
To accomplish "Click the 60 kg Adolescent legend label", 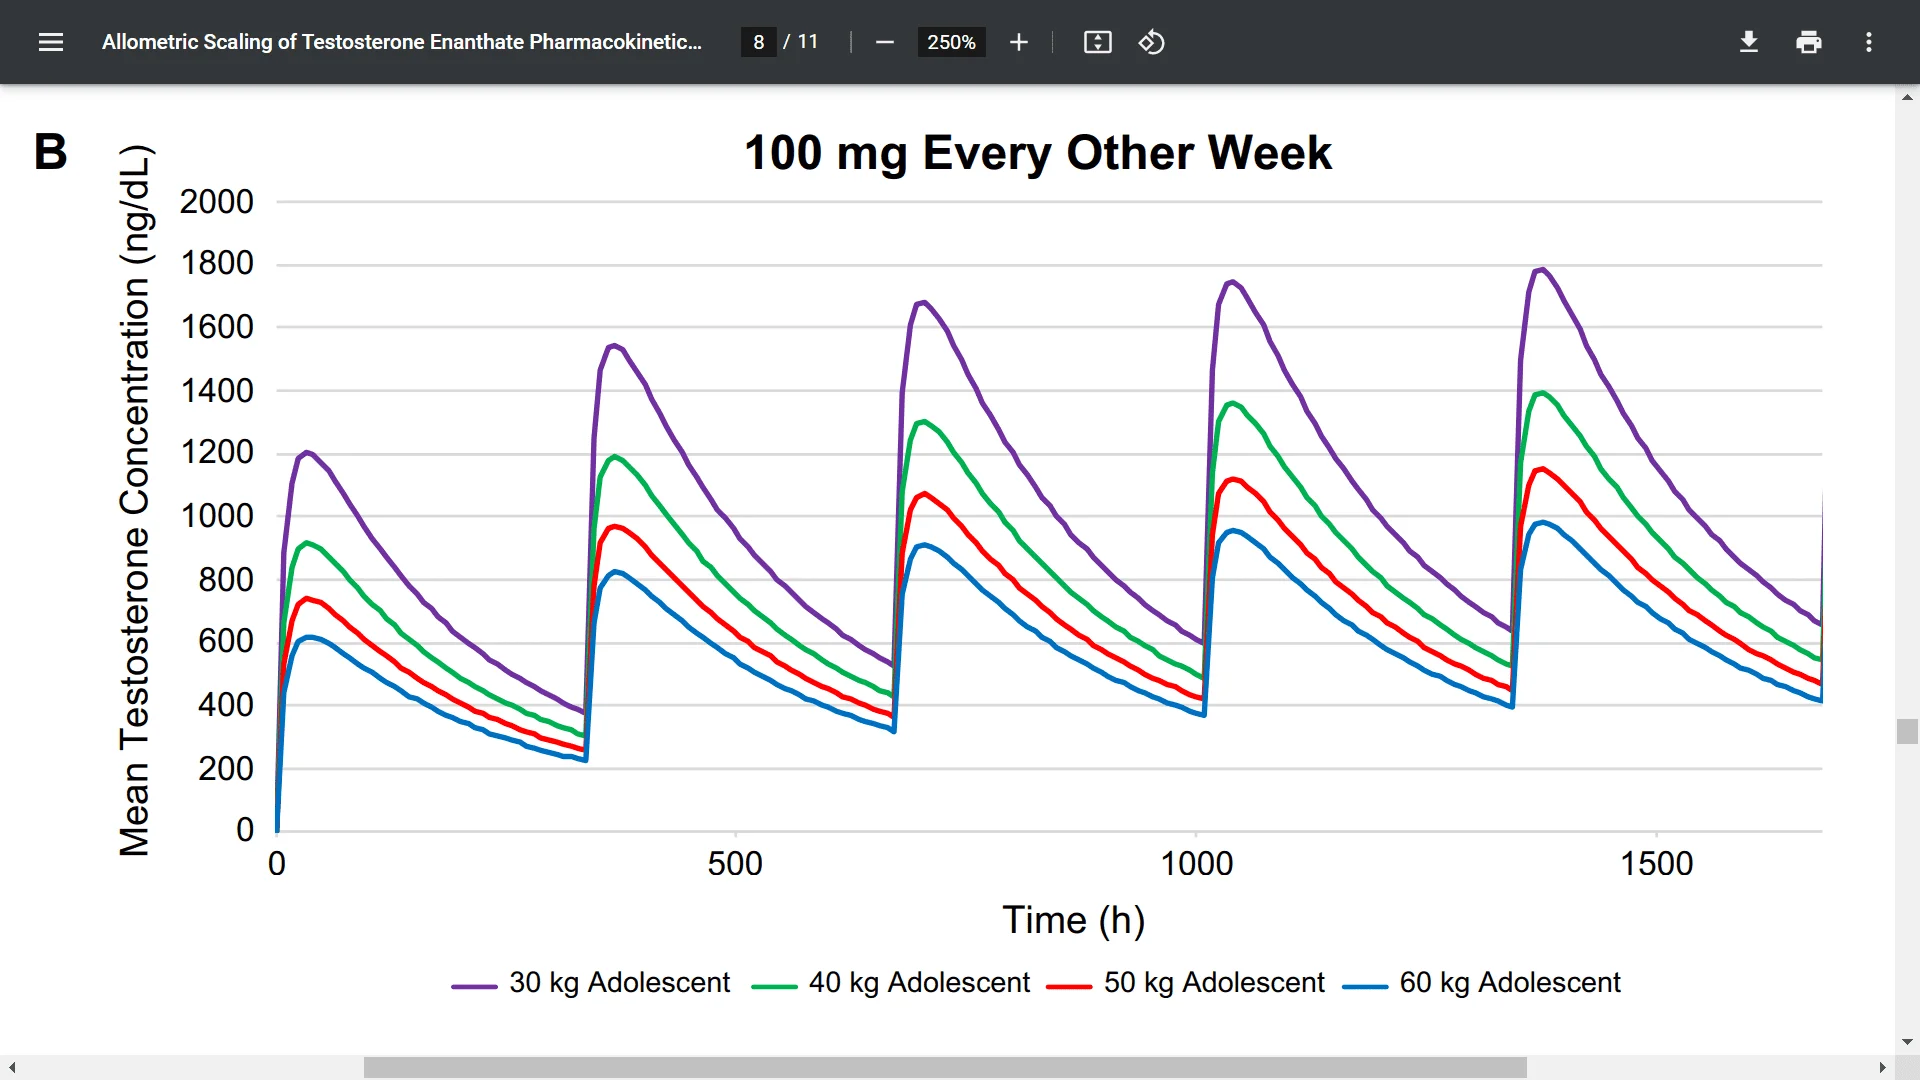I will tap(1510, 983).
